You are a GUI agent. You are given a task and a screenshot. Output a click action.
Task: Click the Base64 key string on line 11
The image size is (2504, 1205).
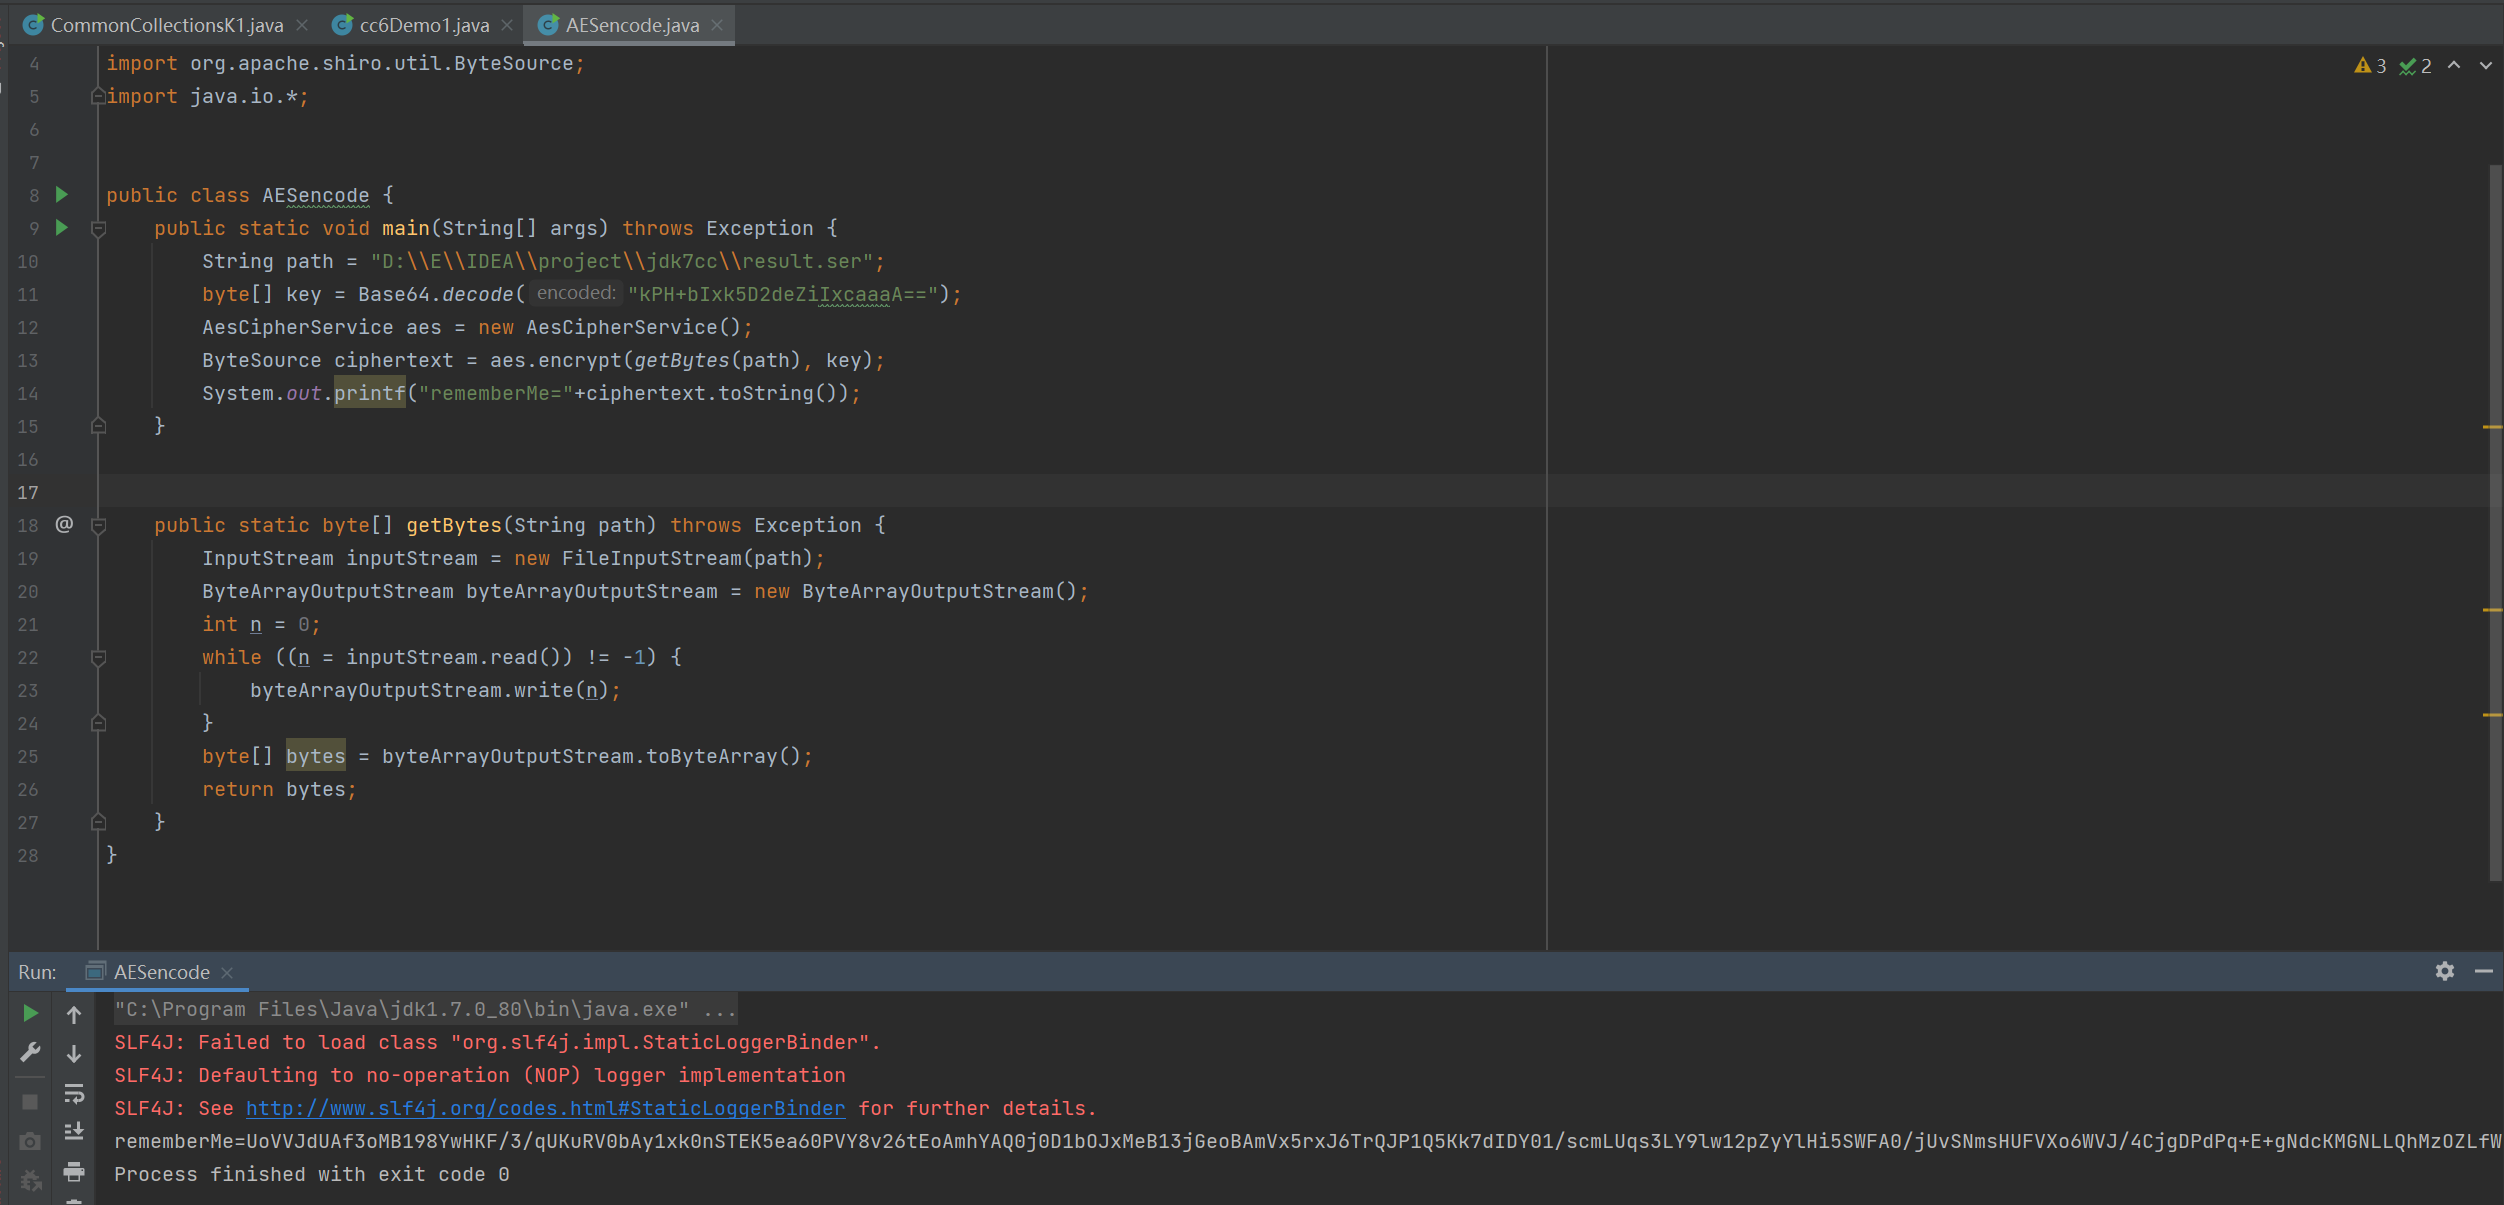(x=783, y=294)
